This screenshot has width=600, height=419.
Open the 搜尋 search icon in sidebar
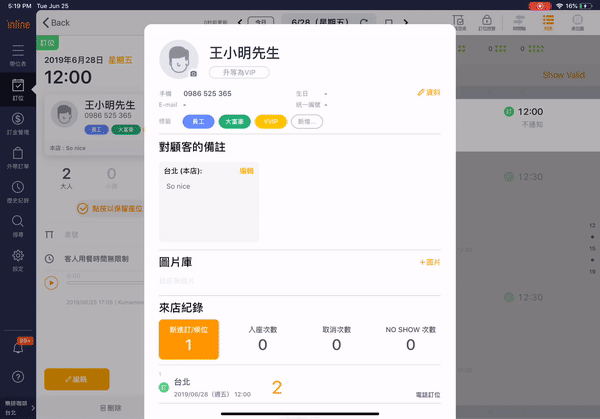click(17, 224)
